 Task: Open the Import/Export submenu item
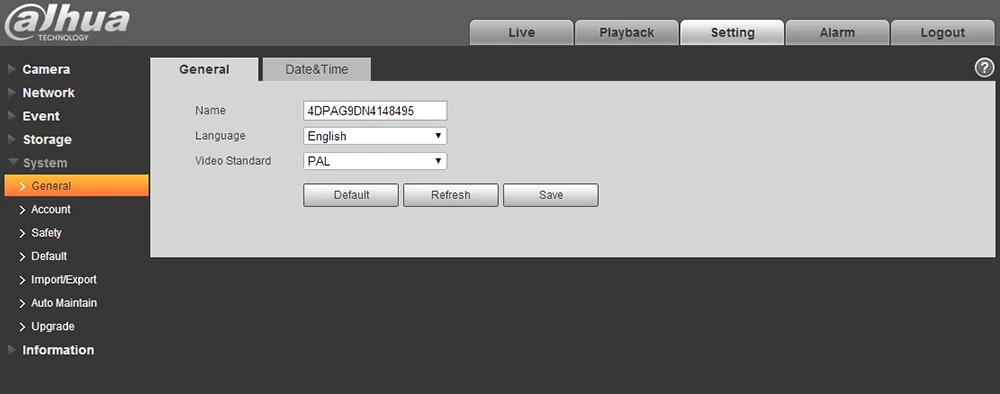[x=64, y=279]
